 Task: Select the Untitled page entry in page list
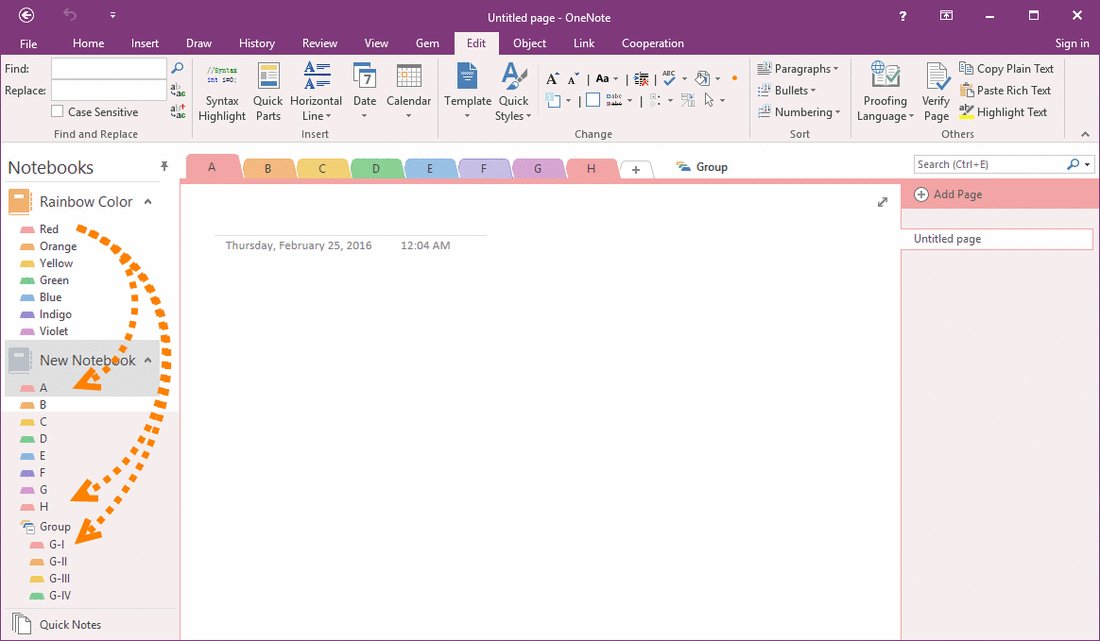pyautogui.click(x=997, y=239)
